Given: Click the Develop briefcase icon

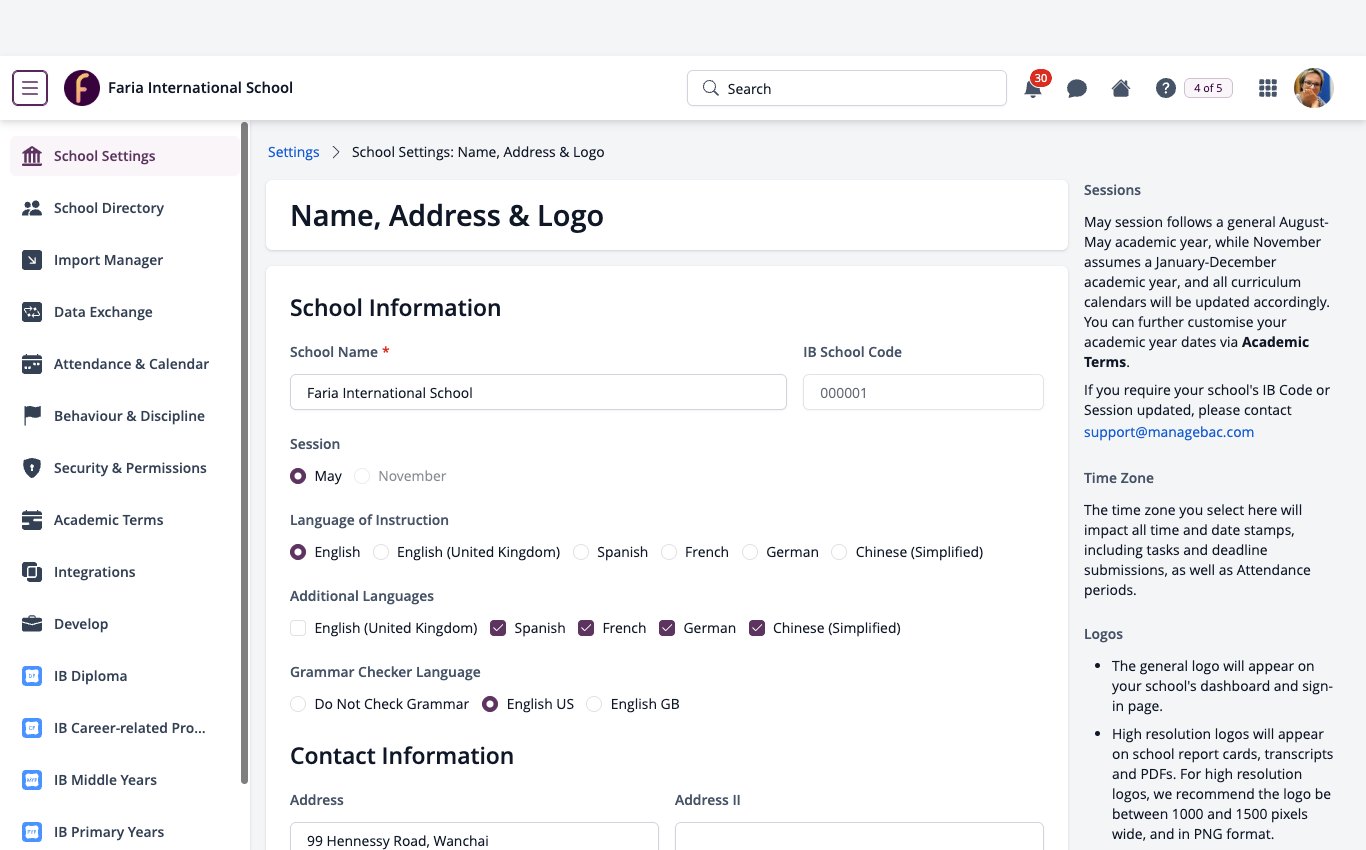Looking at the screenshot, I should pyautogui.click(x=32, y=624).
